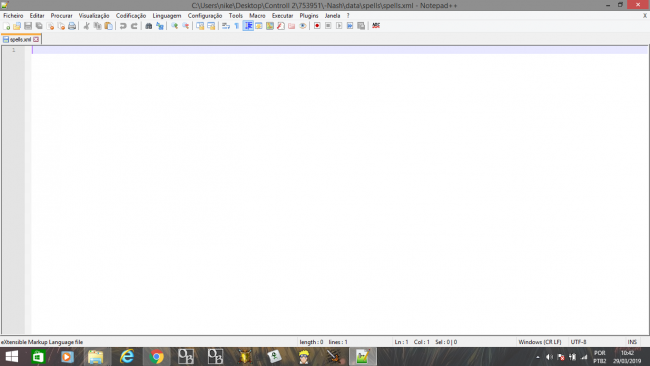Open the Replace toolbar icon
Image resolution: width=650 pixels, height=366 pixels.
pos(160,26)
